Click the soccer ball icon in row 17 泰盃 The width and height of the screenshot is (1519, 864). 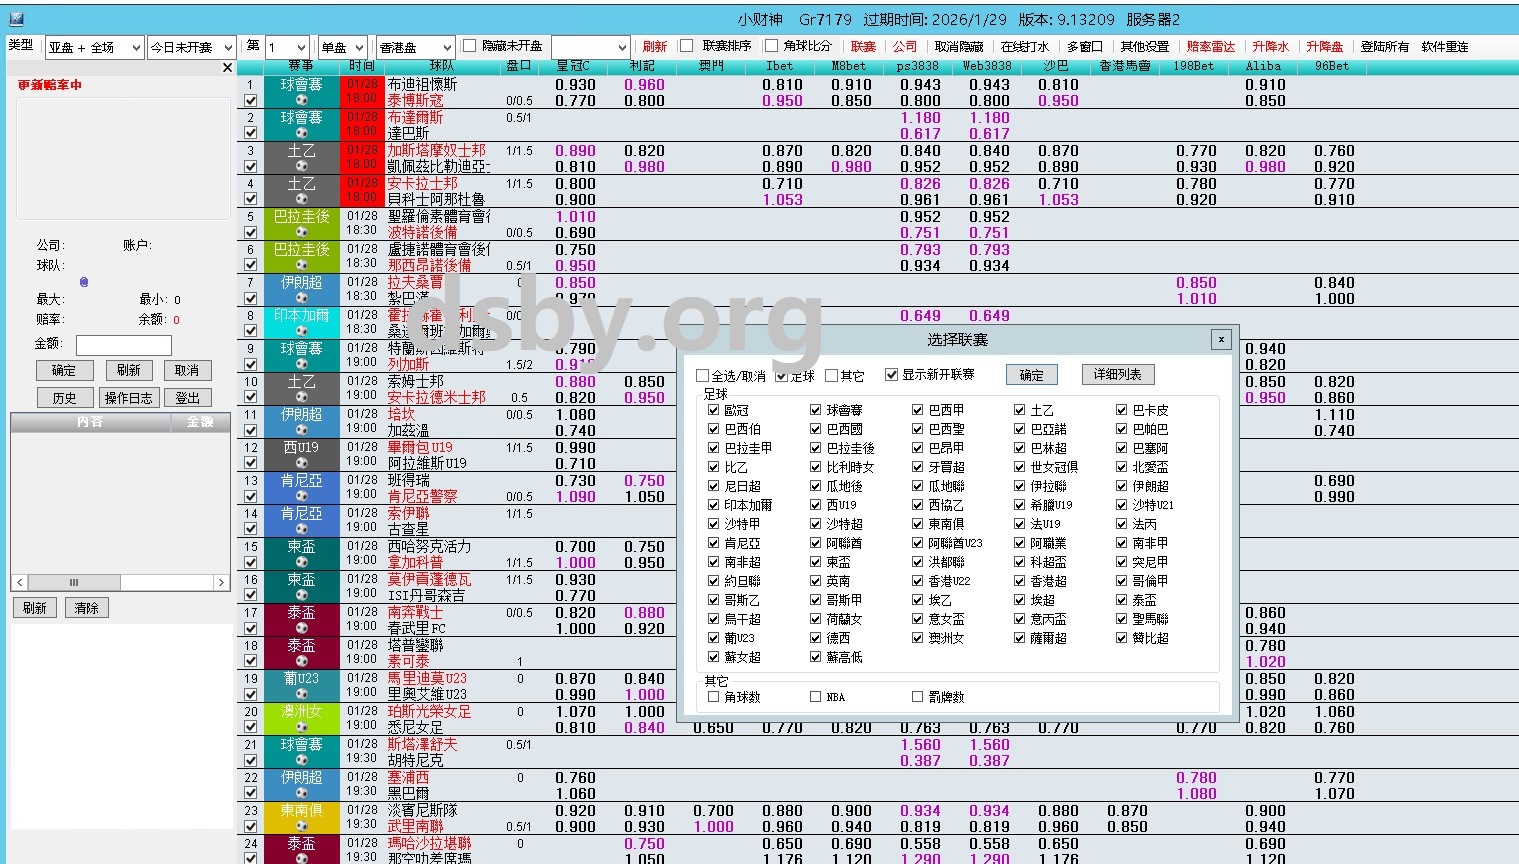tap(301, 628)
